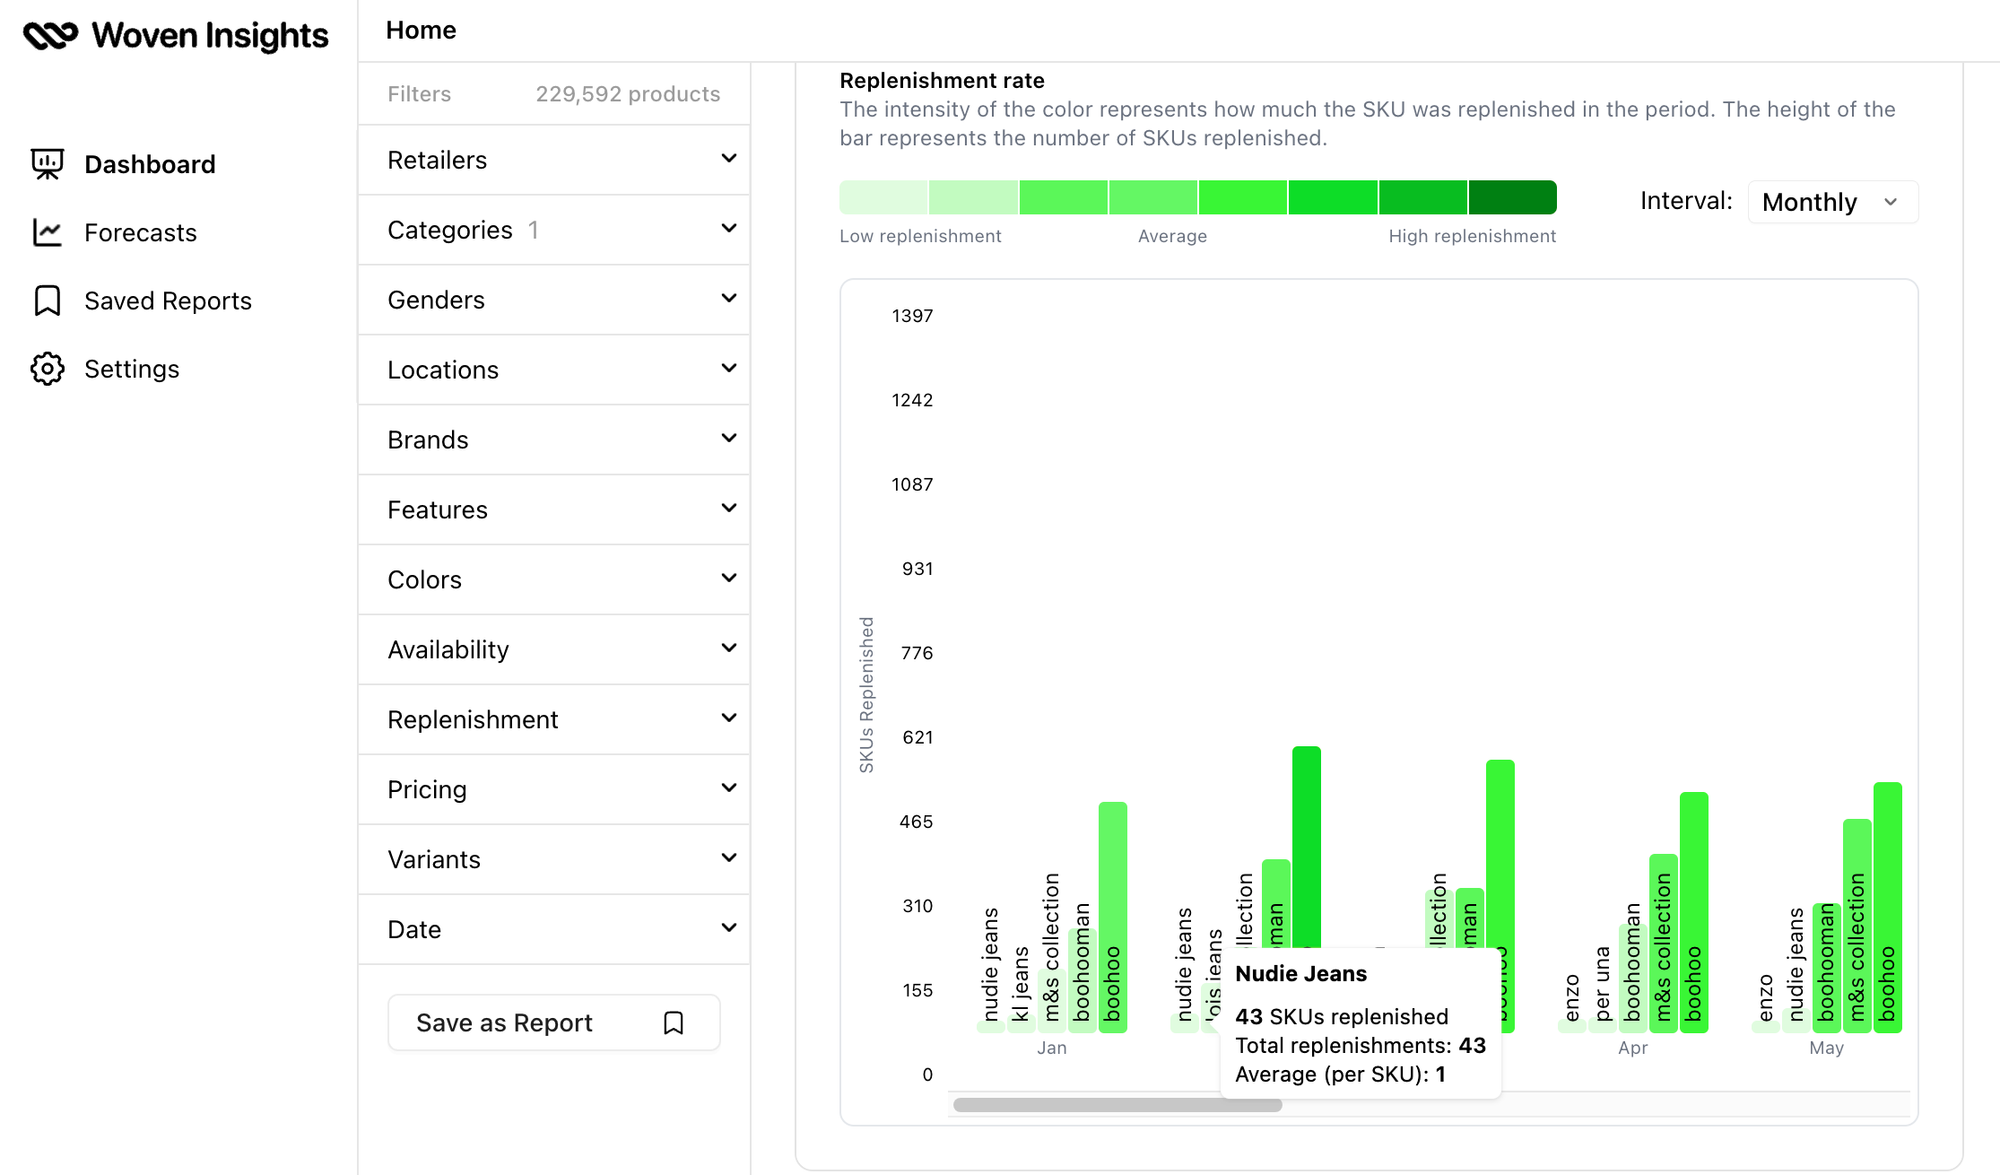Viewport: 2000px width, 1175px height.
Task: Click bookmark icon in Save as Report
Action: tap(674, 1023)
